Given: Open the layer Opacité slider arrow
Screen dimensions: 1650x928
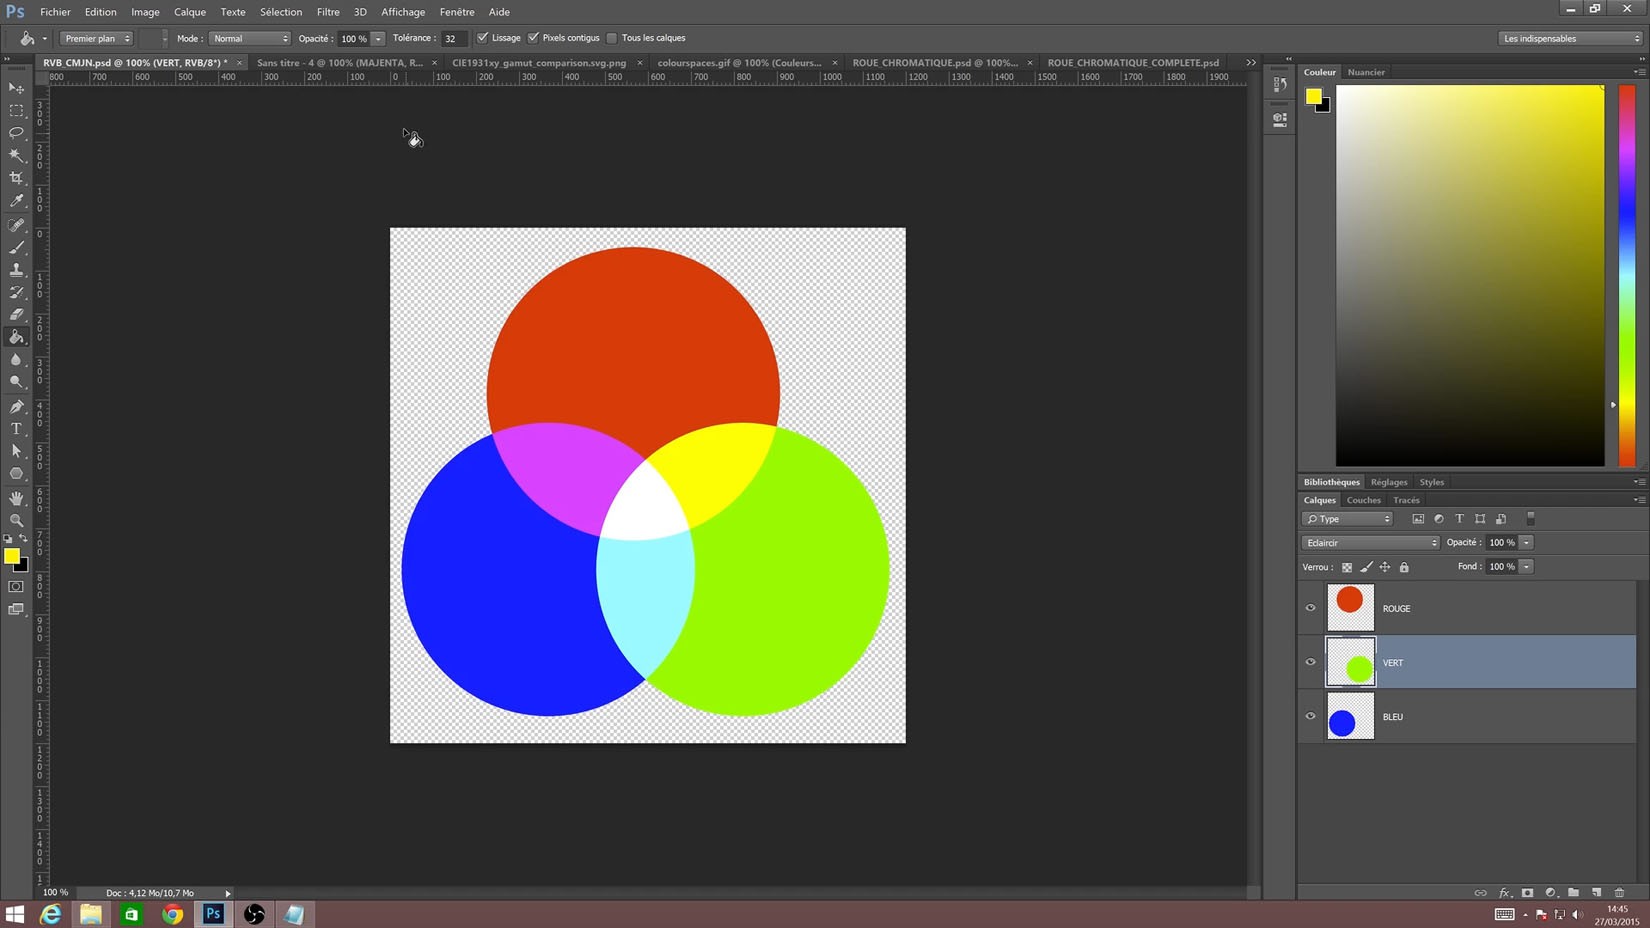Looking at the screenshot, I should click(x=1527, y=542).
